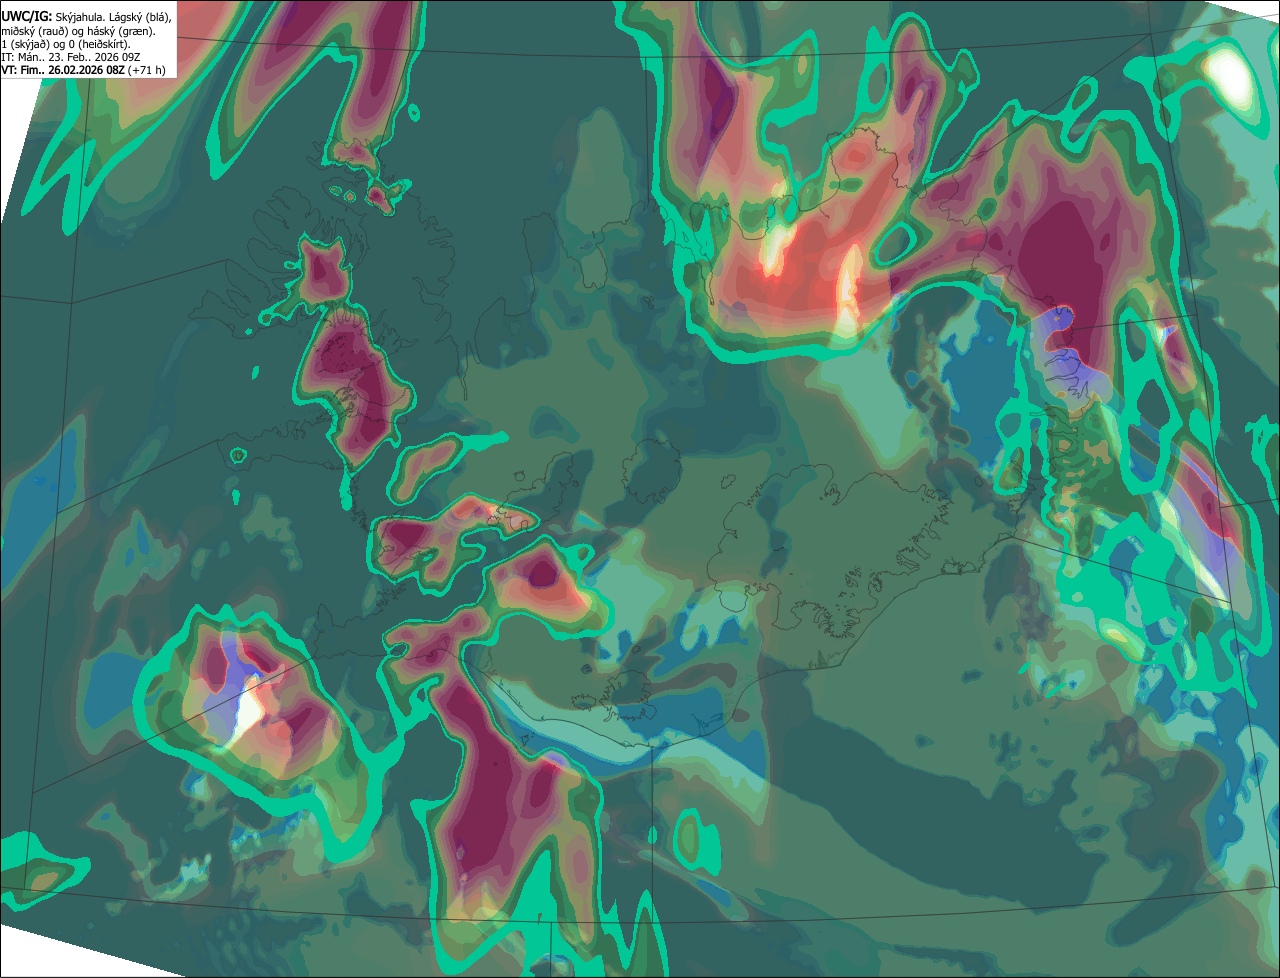Click the '(+71 h)' forecast offset text
The width and height of the screenshot is (1280, 978).
coord(147,70)
